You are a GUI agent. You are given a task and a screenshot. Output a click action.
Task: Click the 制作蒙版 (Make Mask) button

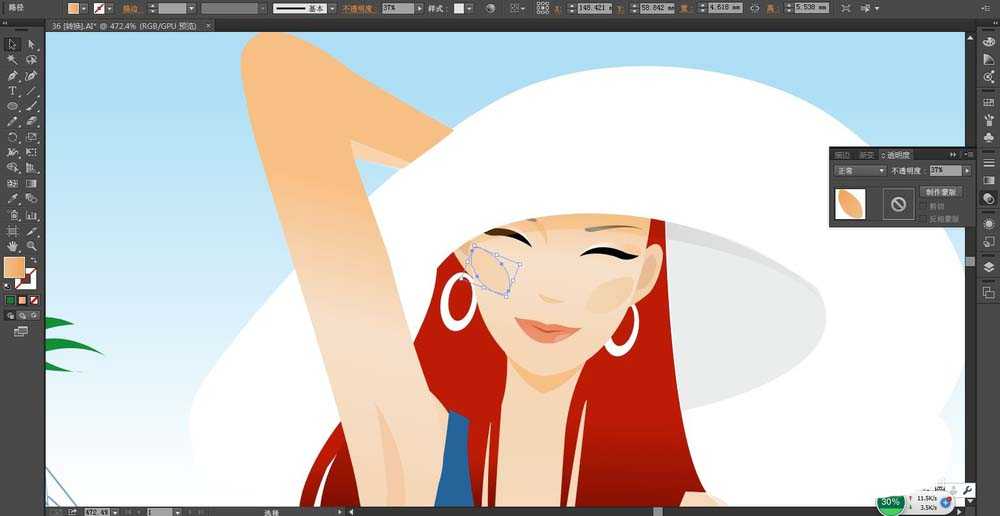point(941,191)
